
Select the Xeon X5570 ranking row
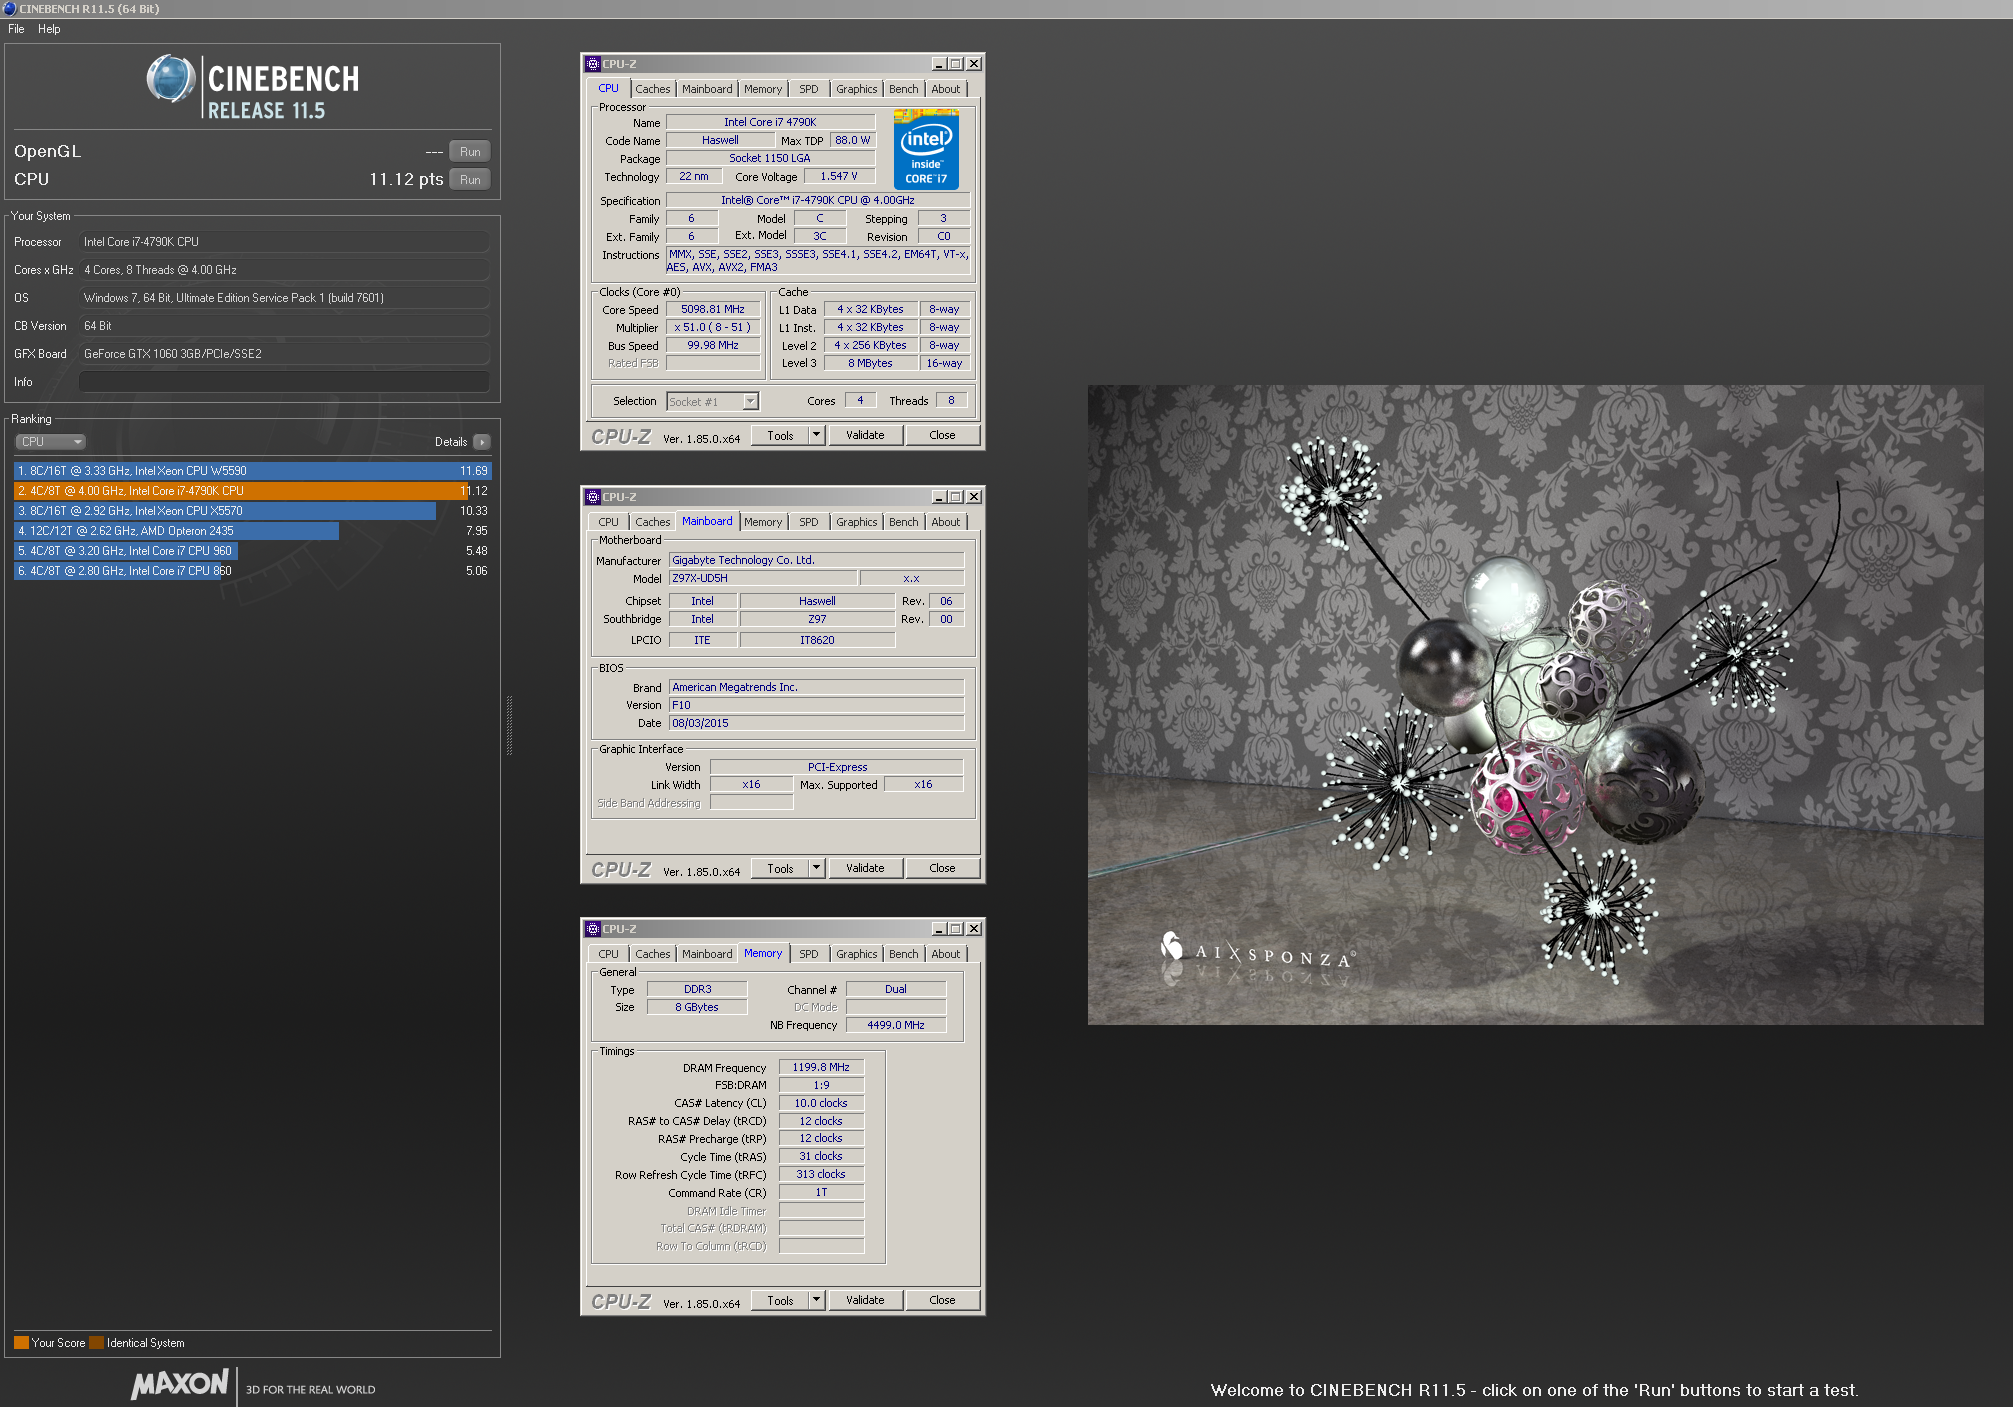pos(252,511)
